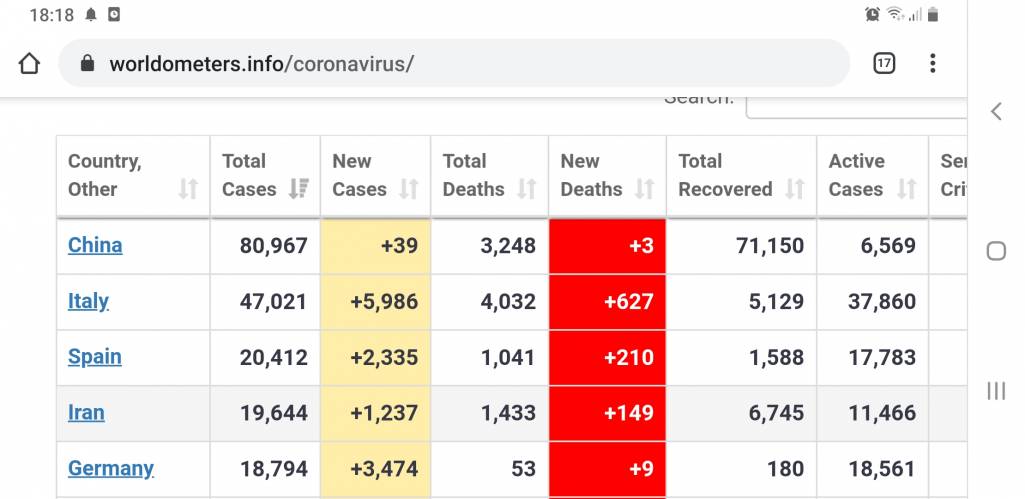Open recent apps with three-bar button
This screenshot has width=1025, height=499.
point(996,391)
